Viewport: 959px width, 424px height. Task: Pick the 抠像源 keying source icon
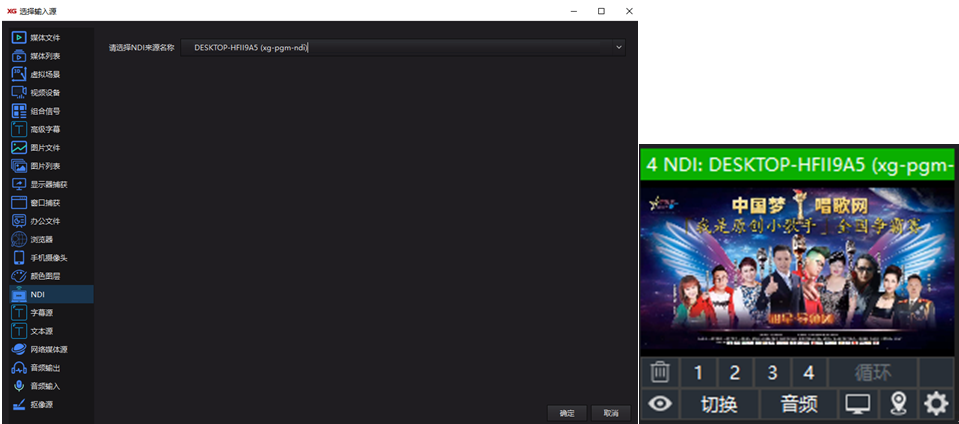click(19, 404)
